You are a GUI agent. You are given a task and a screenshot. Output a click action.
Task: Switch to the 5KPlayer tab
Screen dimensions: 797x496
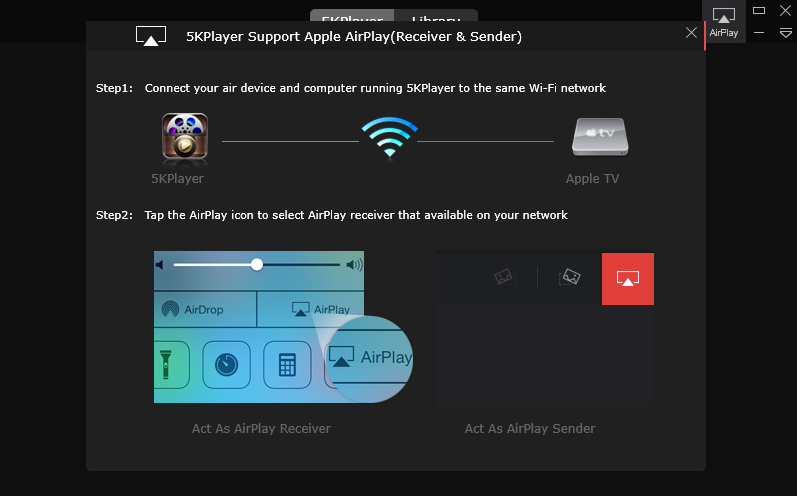[352, 16]
